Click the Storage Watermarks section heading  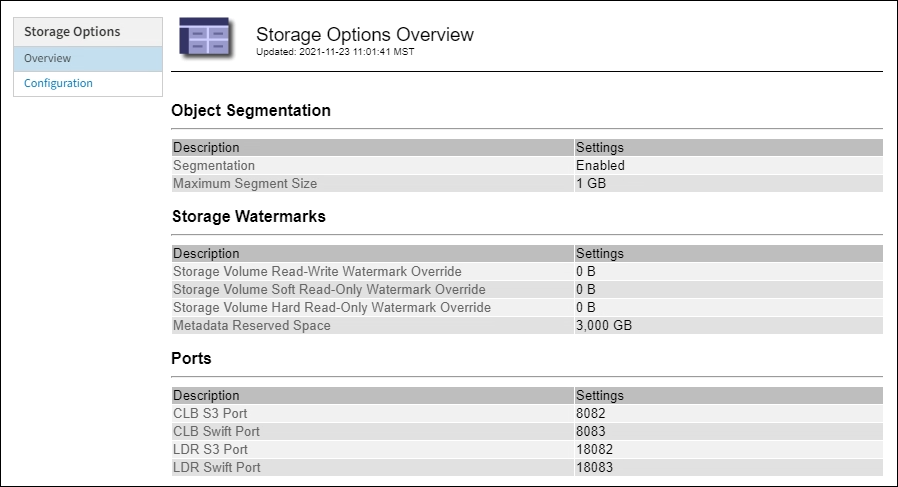click(249, 216)
